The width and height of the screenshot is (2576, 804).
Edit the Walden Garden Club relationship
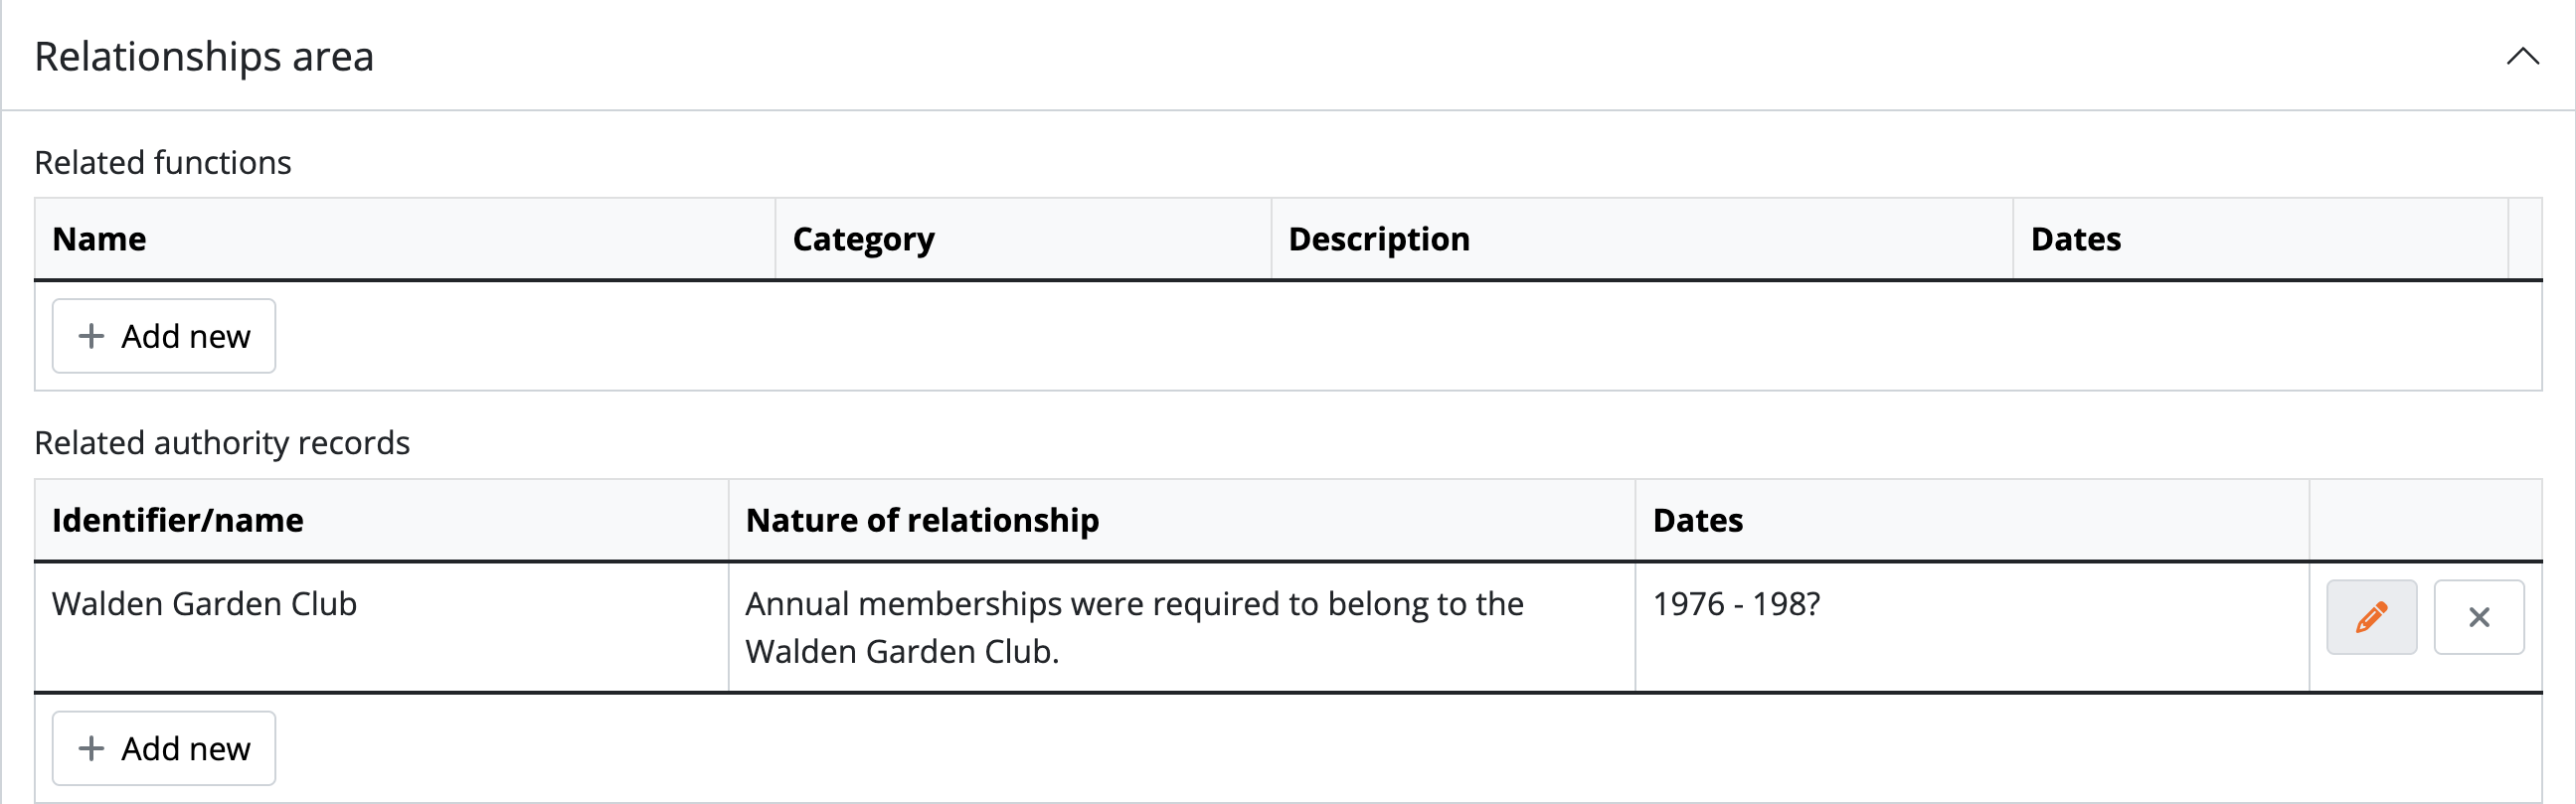coord(2370,617)
